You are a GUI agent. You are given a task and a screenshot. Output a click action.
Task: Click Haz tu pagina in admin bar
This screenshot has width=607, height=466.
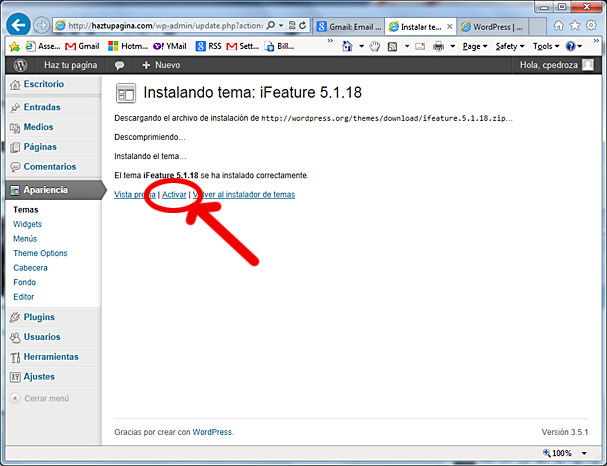[70, 65]
